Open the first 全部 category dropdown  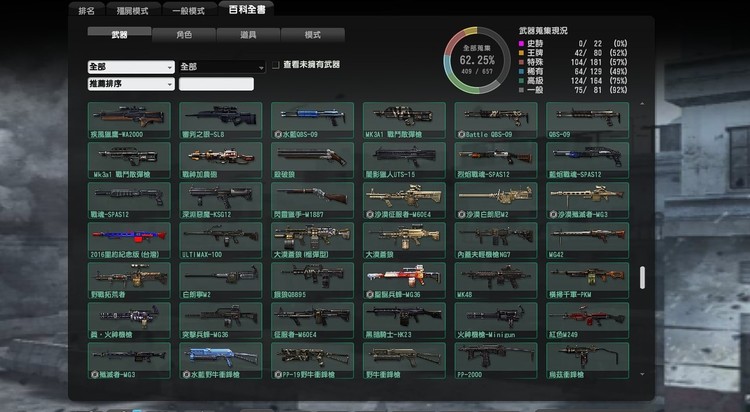pos(131,67)
